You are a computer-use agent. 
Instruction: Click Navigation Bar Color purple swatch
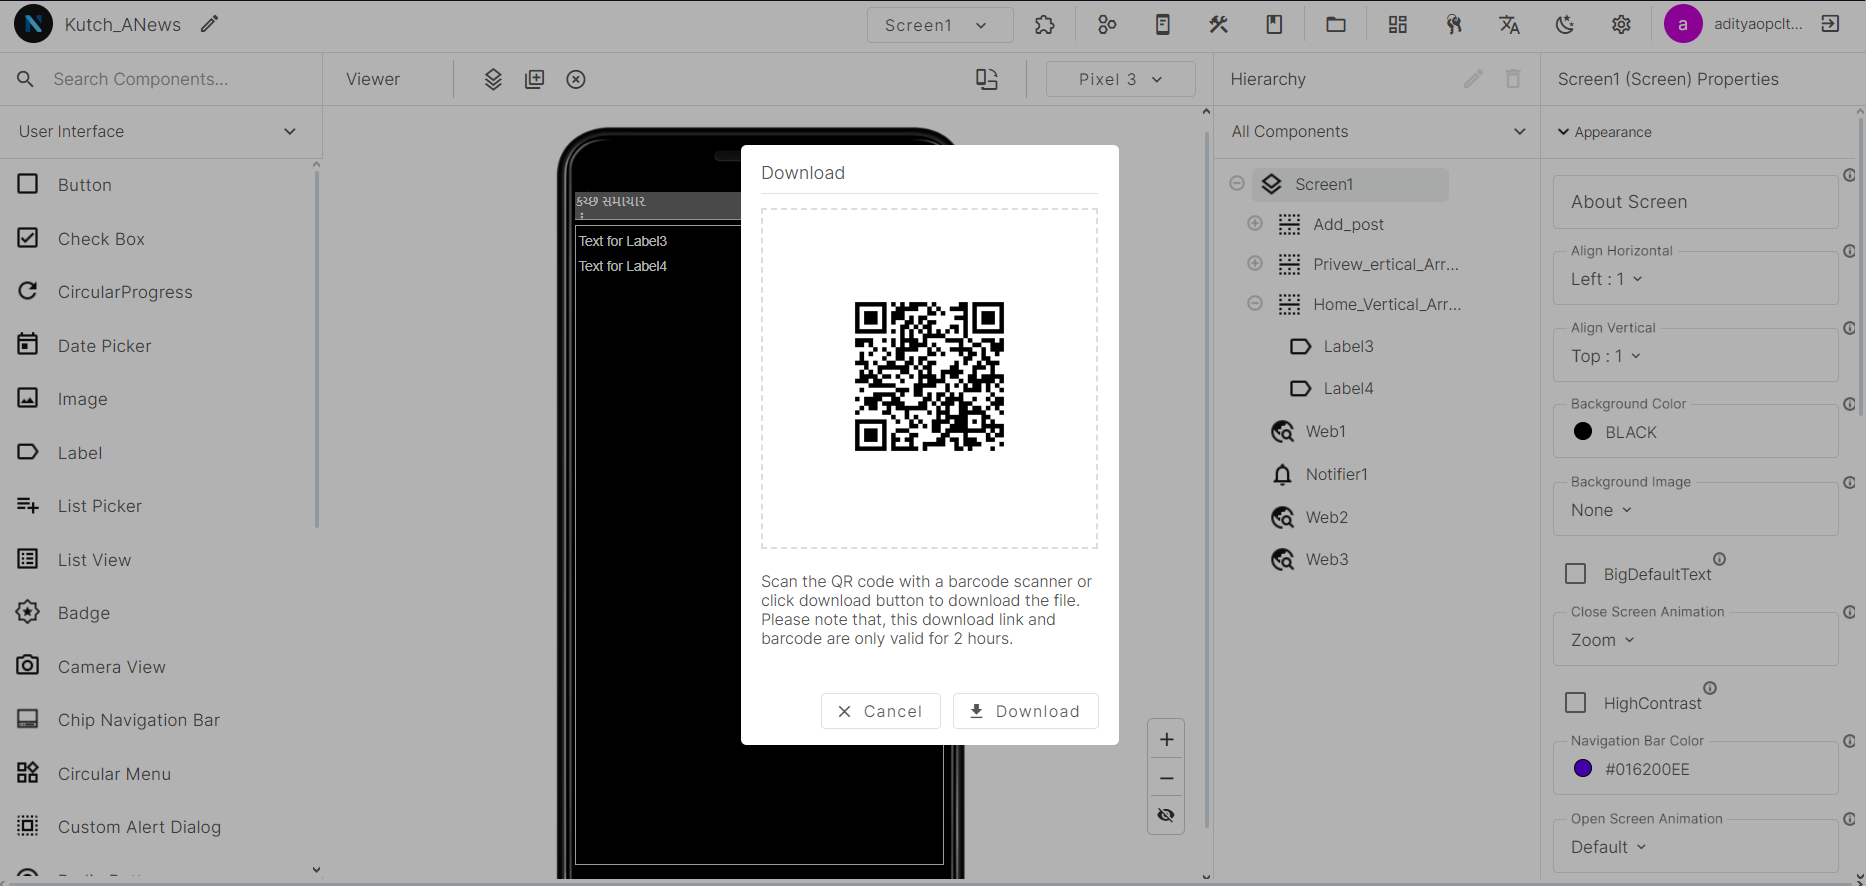[x=1583, y=768]
